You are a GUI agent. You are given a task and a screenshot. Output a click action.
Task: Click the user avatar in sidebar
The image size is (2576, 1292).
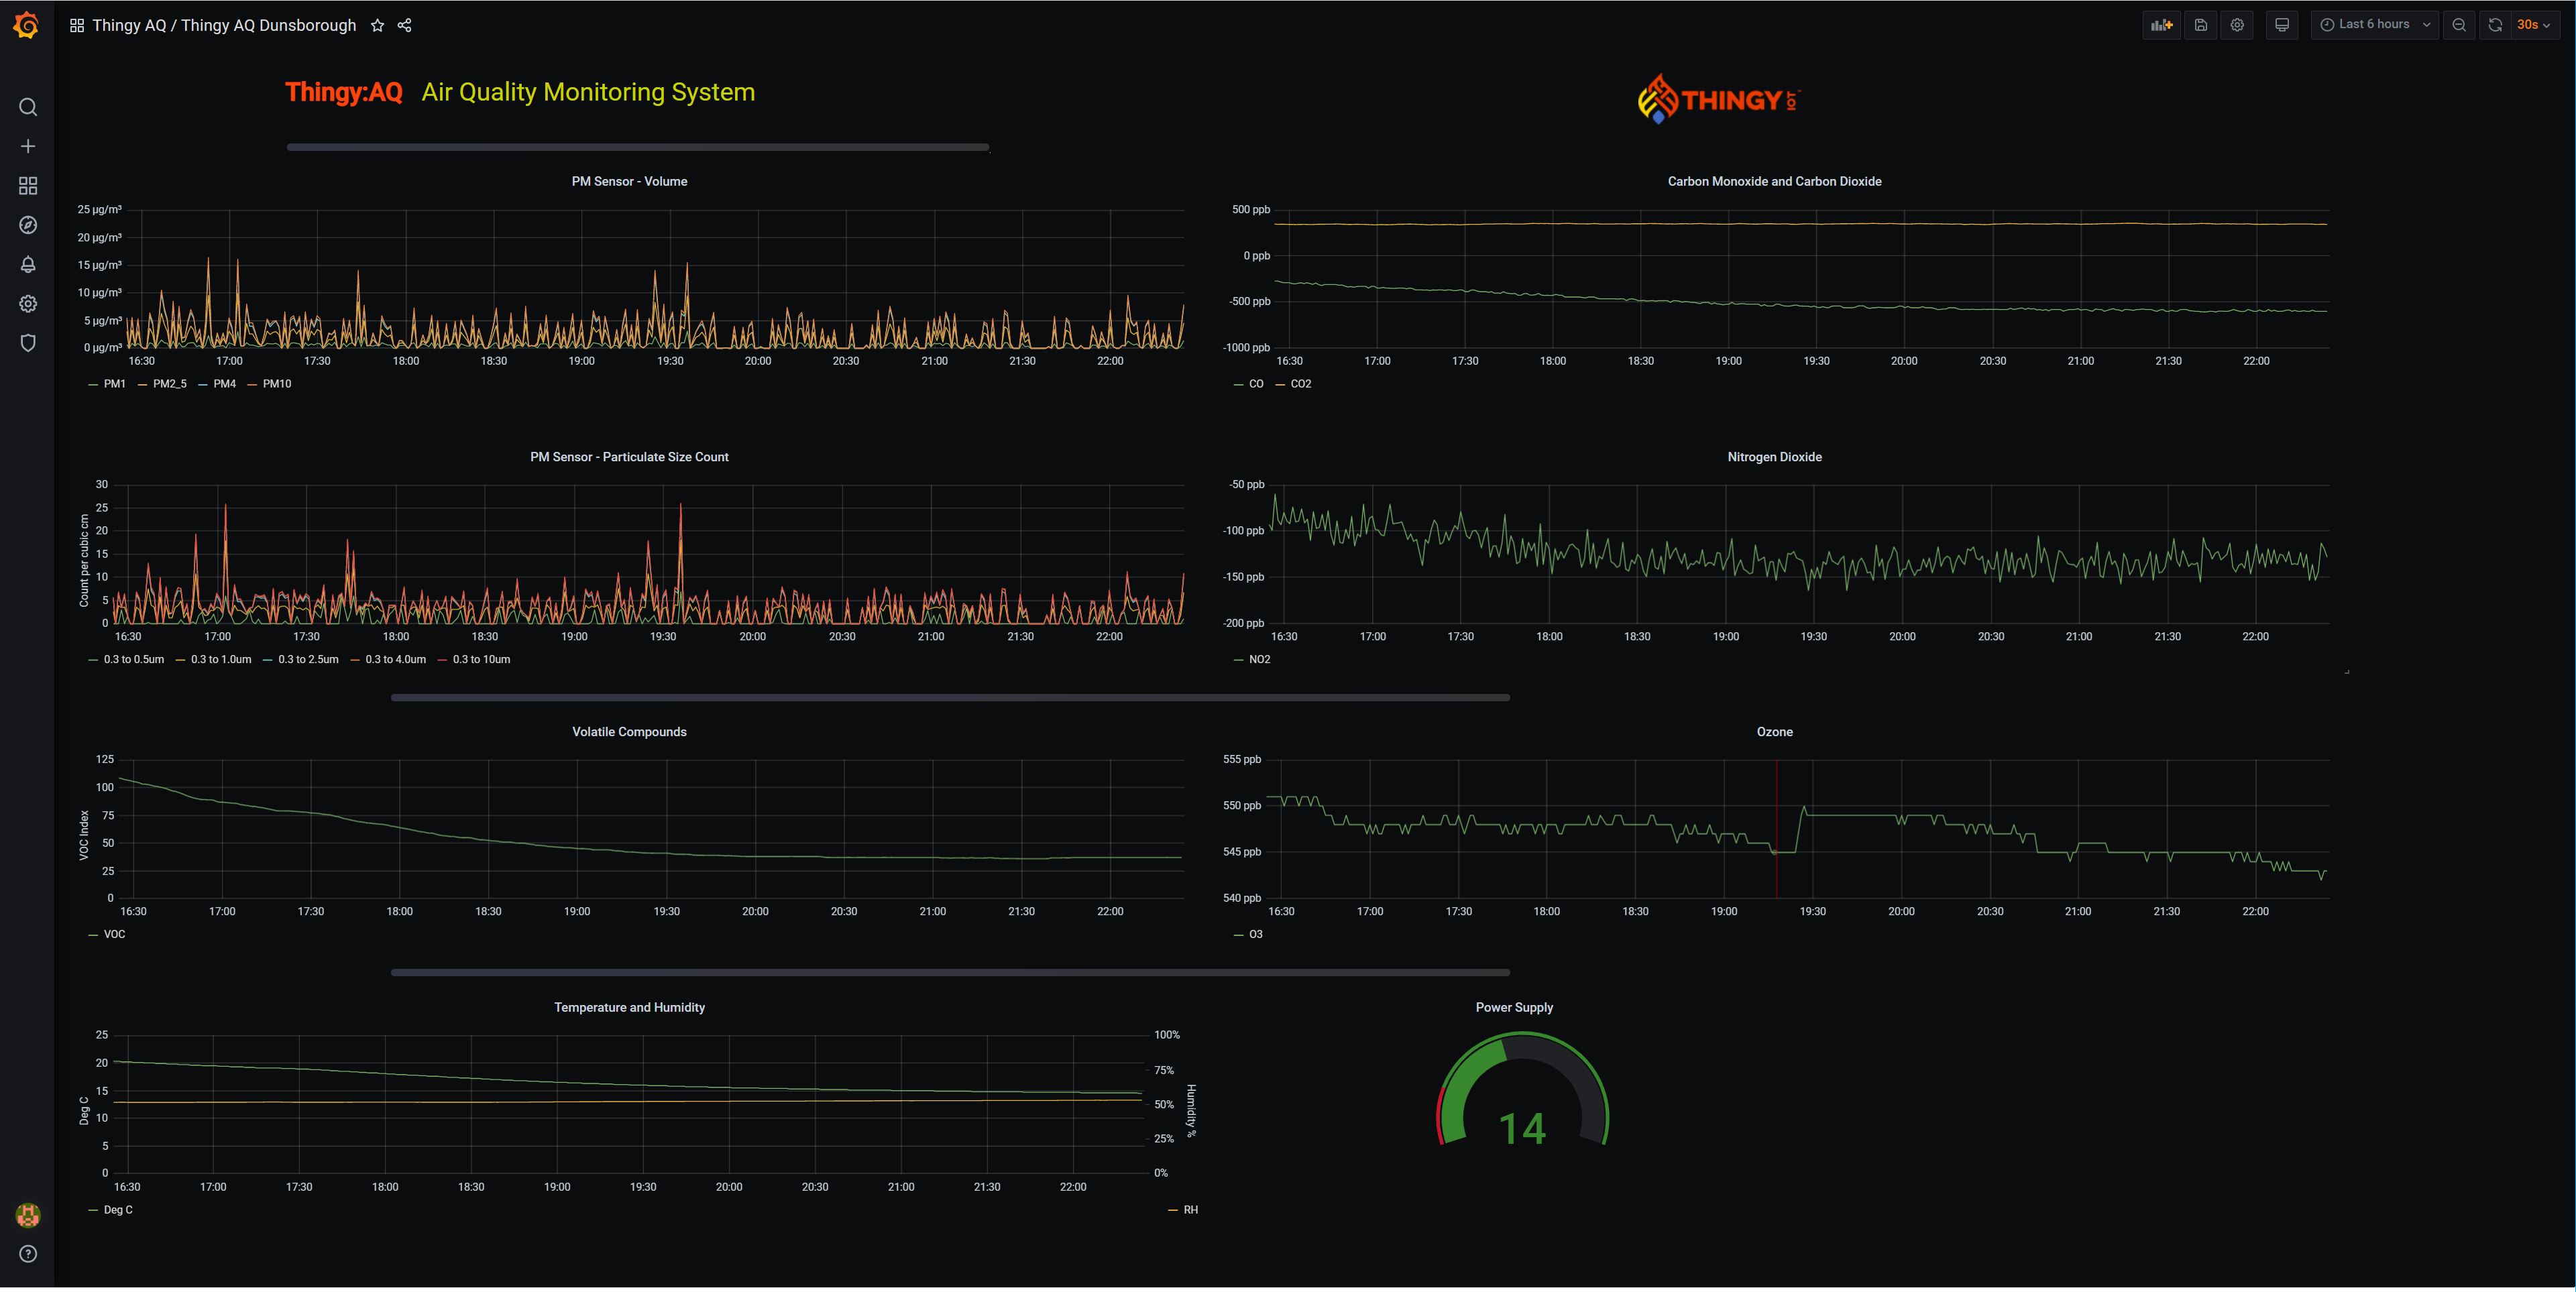coord(28,1215)
